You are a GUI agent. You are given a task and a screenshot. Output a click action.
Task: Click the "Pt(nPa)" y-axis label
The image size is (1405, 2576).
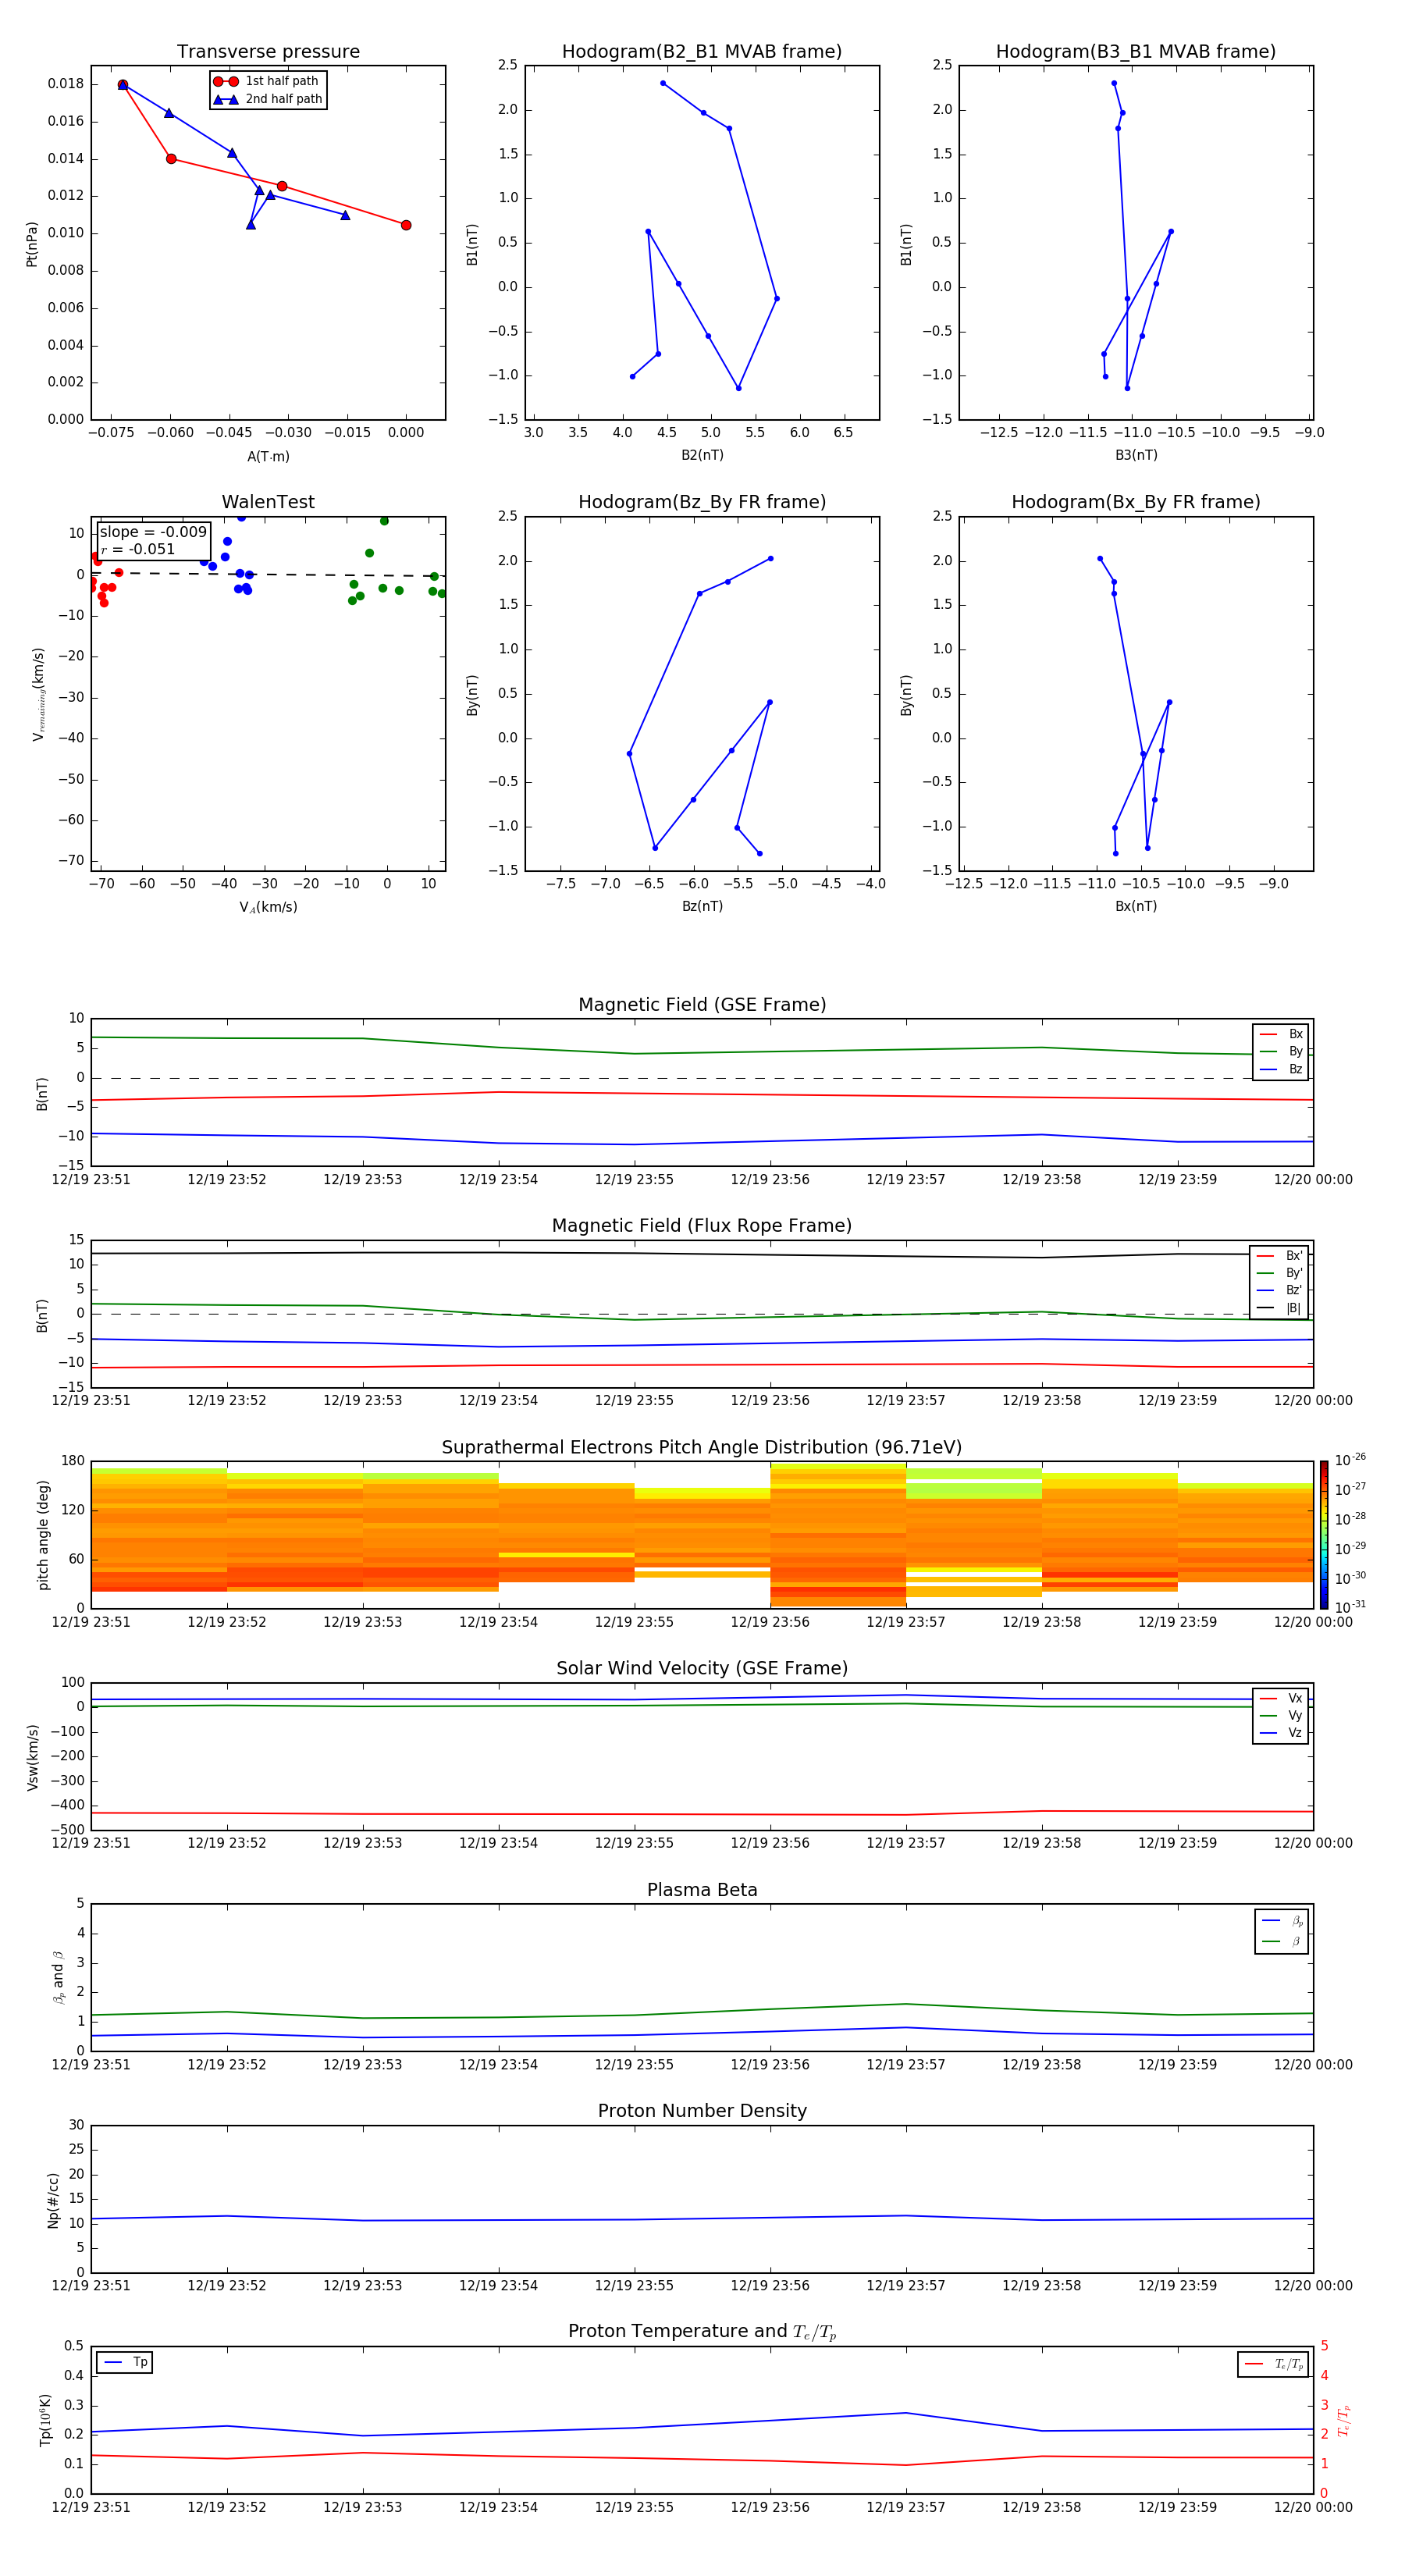coord(32,244)
